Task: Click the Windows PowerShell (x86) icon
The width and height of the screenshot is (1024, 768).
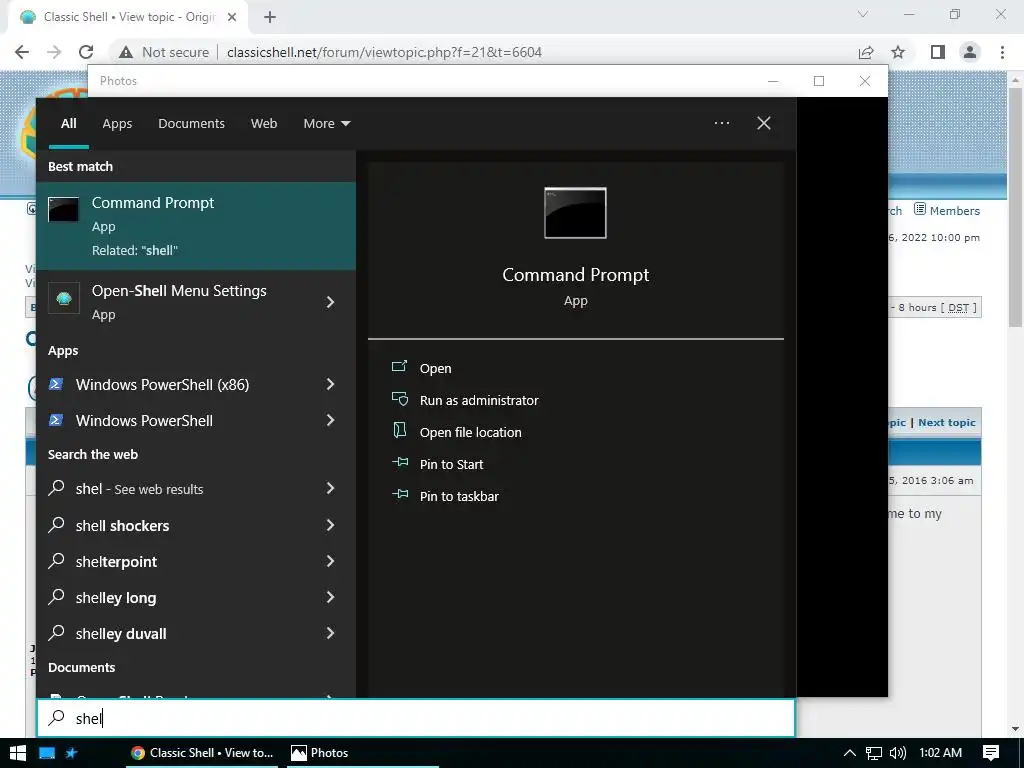Action: coord(56,384)
